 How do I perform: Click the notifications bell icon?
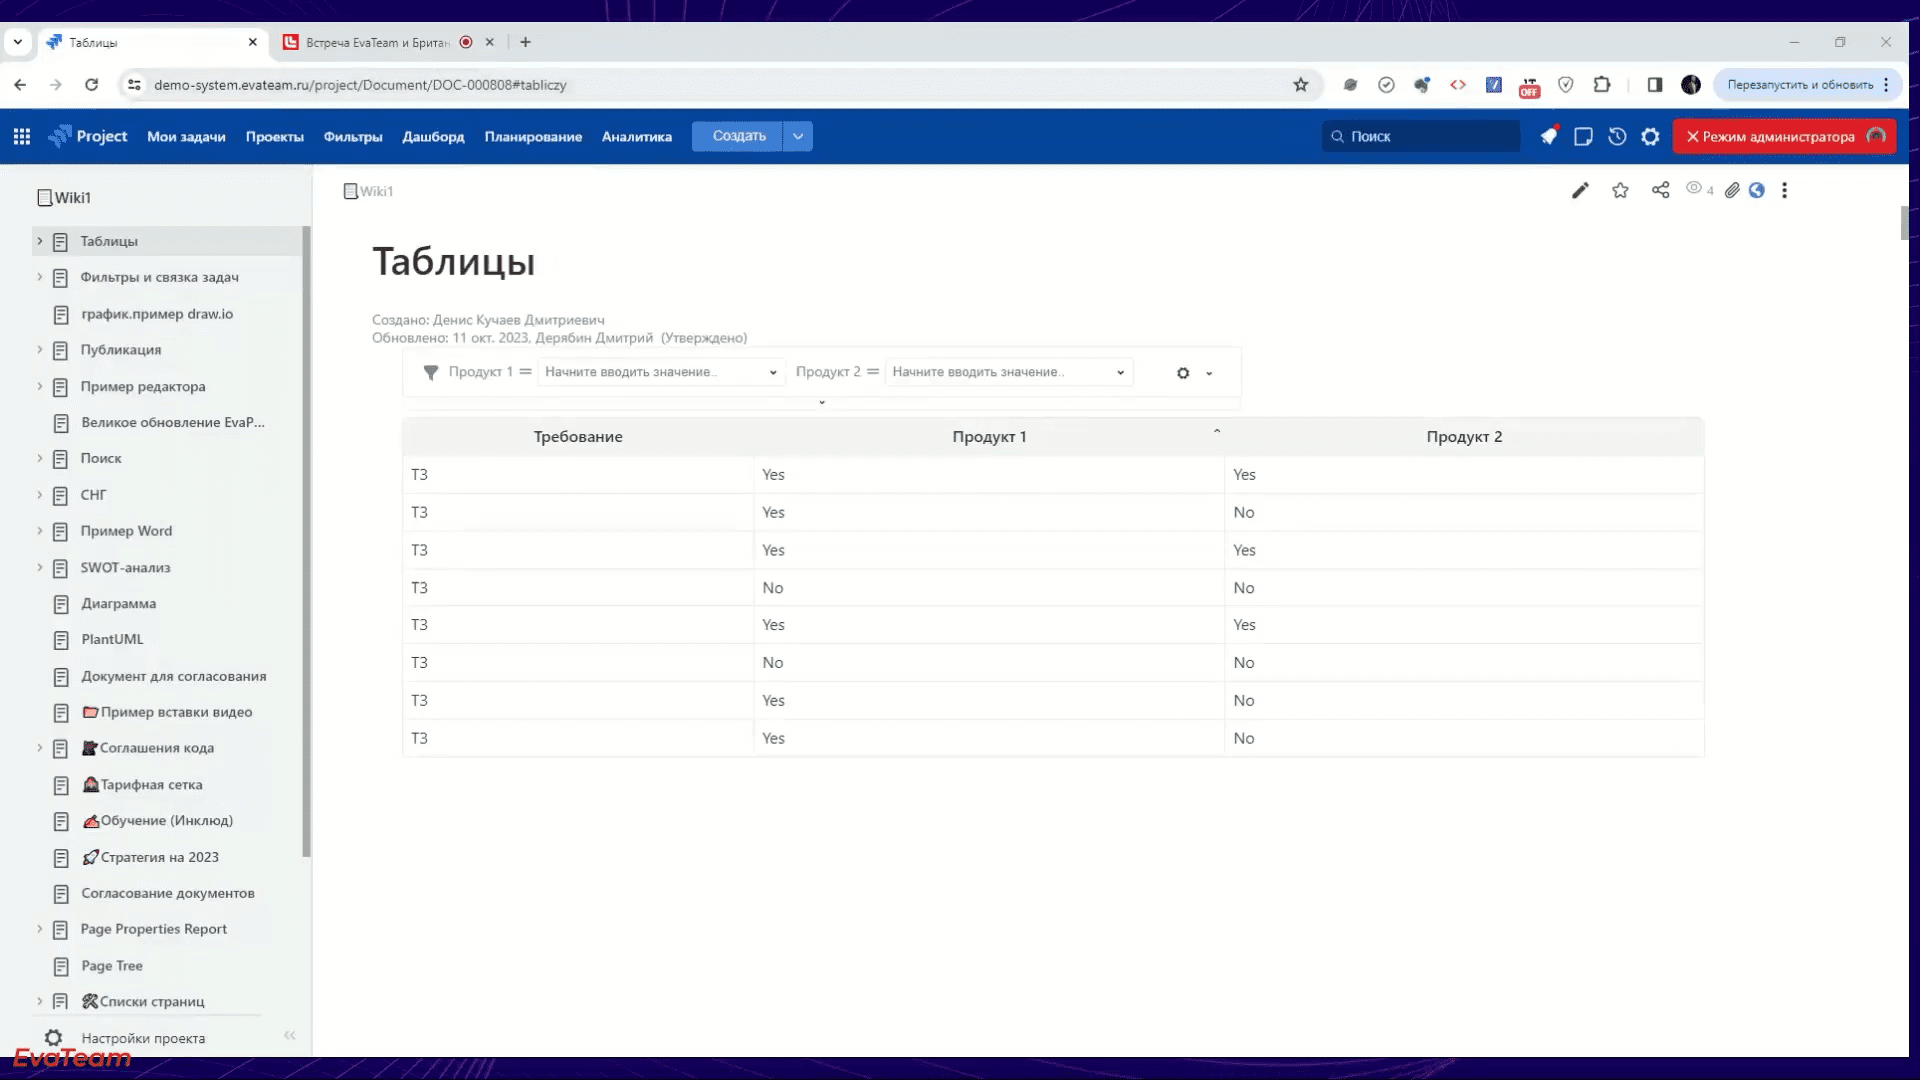1548,136
